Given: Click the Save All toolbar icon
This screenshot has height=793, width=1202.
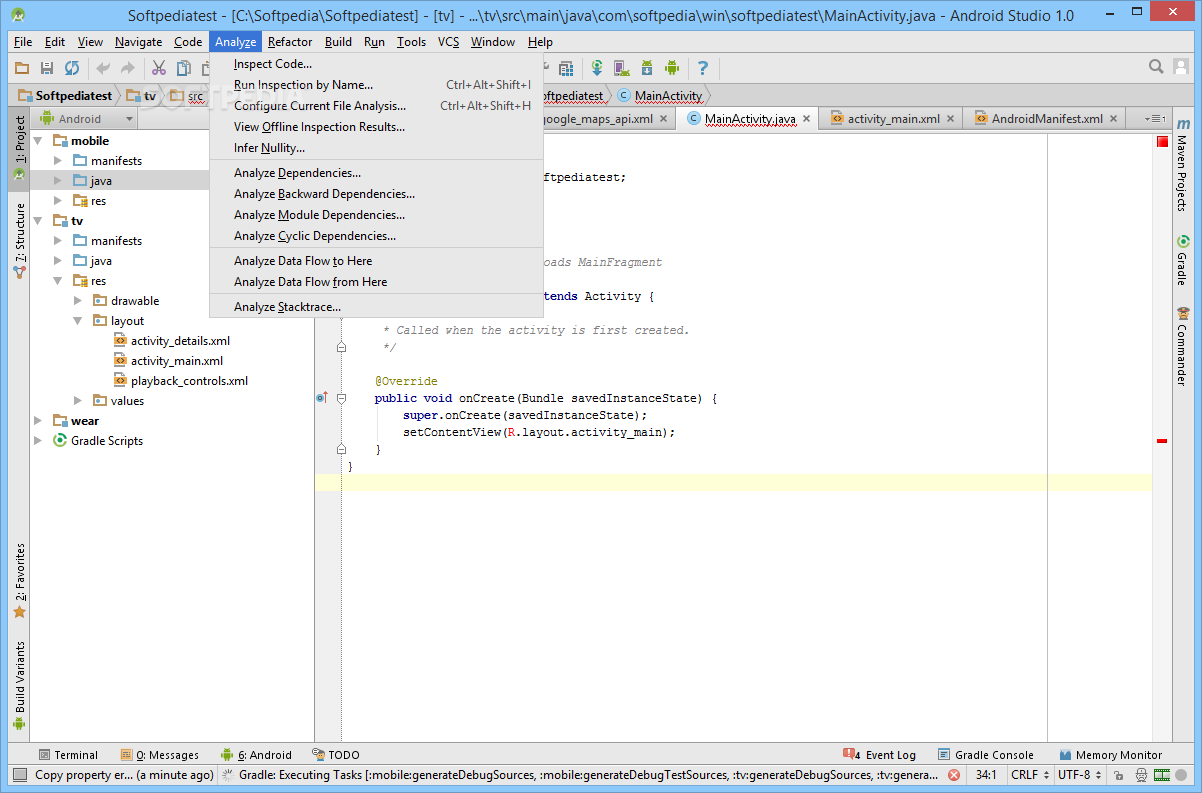Looking at the screenshot, I should 46,68.
